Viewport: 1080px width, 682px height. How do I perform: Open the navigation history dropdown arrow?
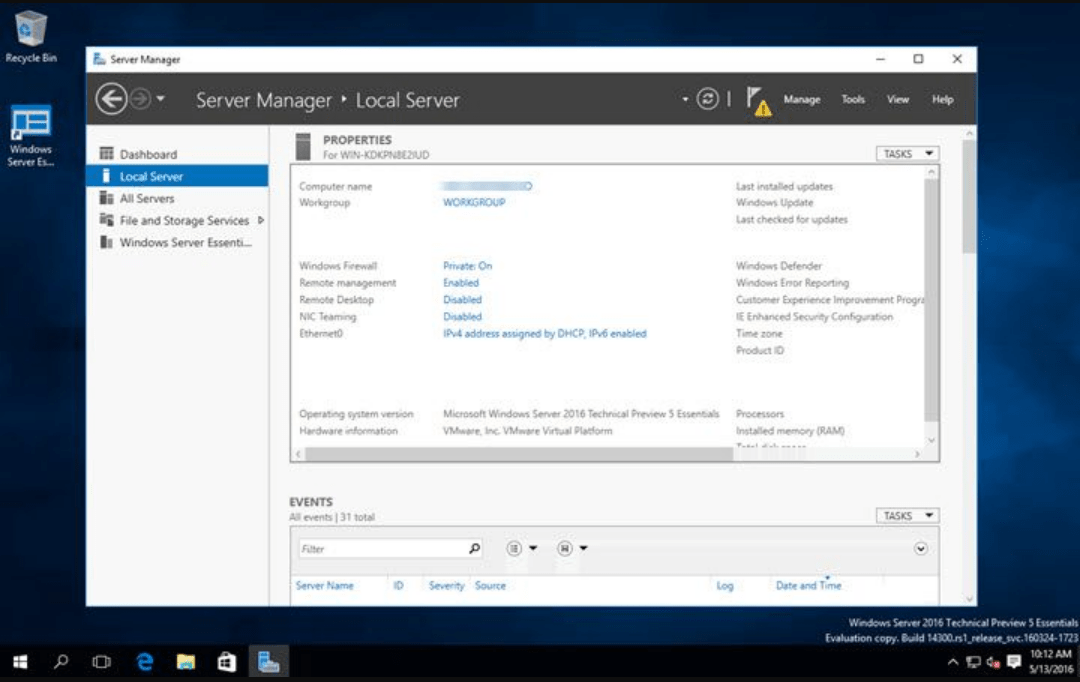click(160, 99)
